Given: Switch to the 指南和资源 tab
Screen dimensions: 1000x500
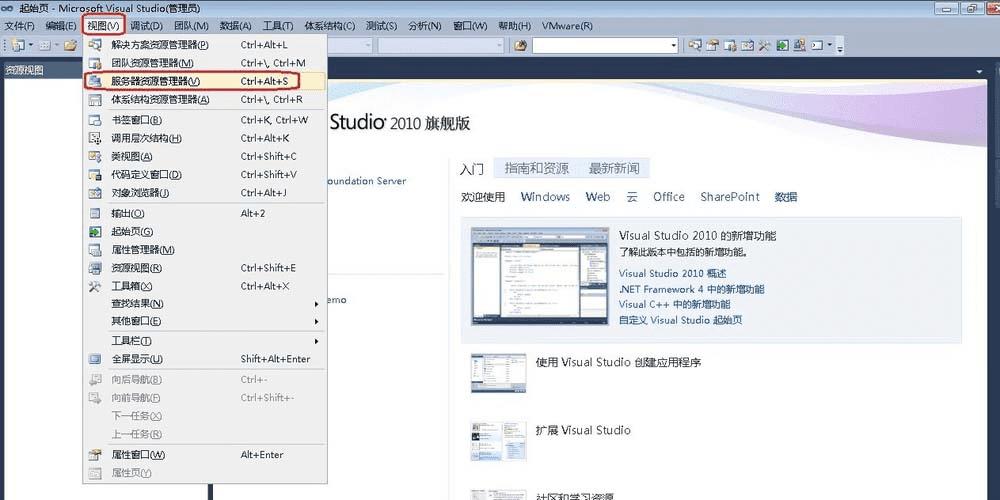Looking at the screenshot, I should click(536, 168).
